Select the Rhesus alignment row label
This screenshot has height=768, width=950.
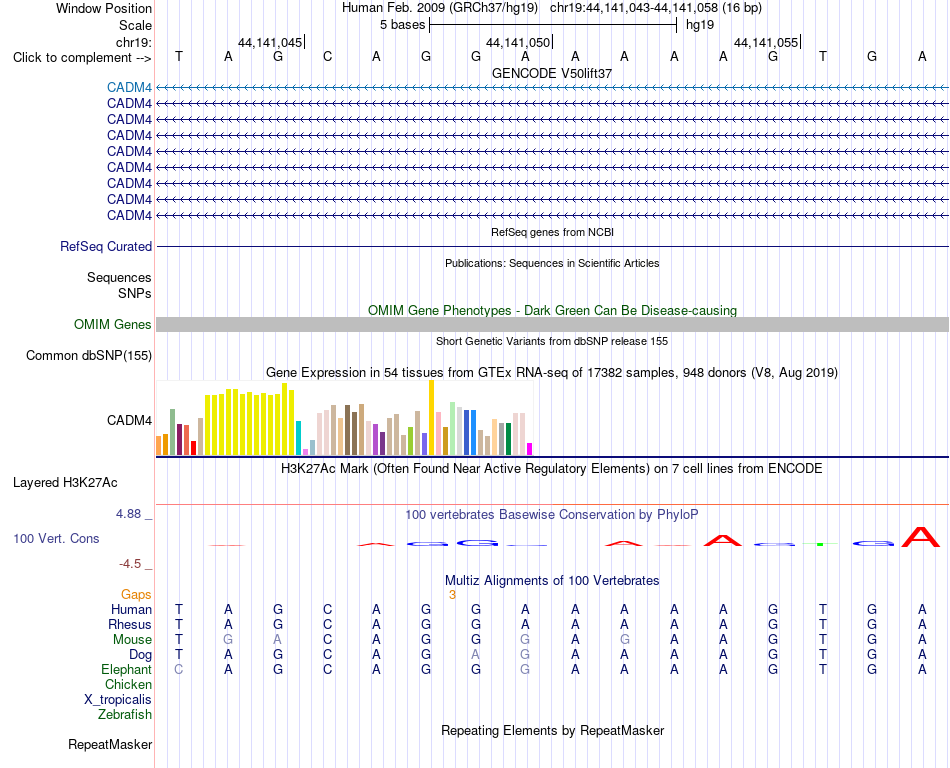coord(130,624)
